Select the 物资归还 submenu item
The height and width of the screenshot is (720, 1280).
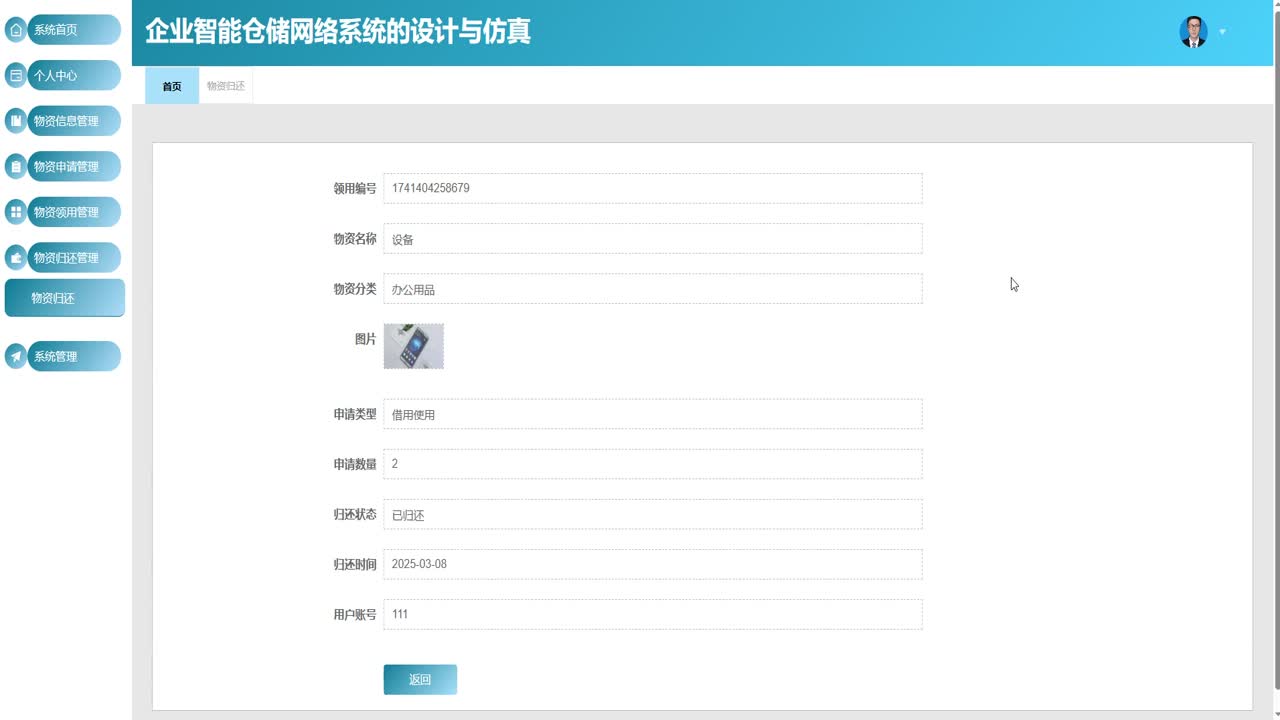point(65,298)
